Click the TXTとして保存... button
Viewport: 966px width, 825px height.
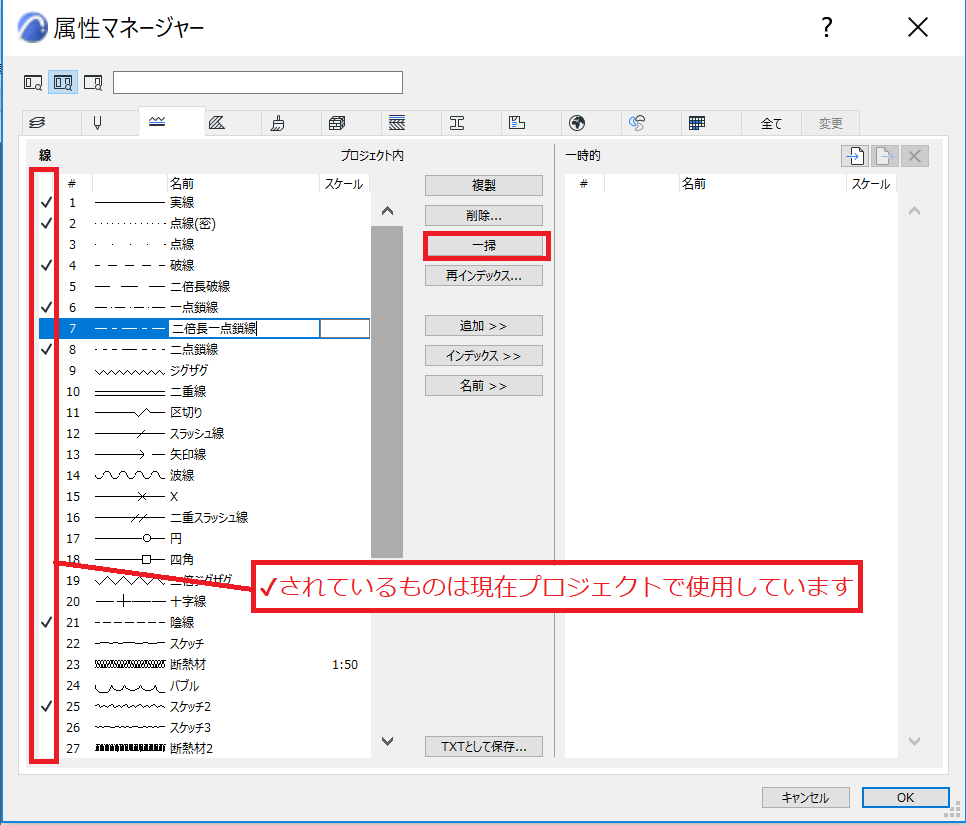point(484,746)
